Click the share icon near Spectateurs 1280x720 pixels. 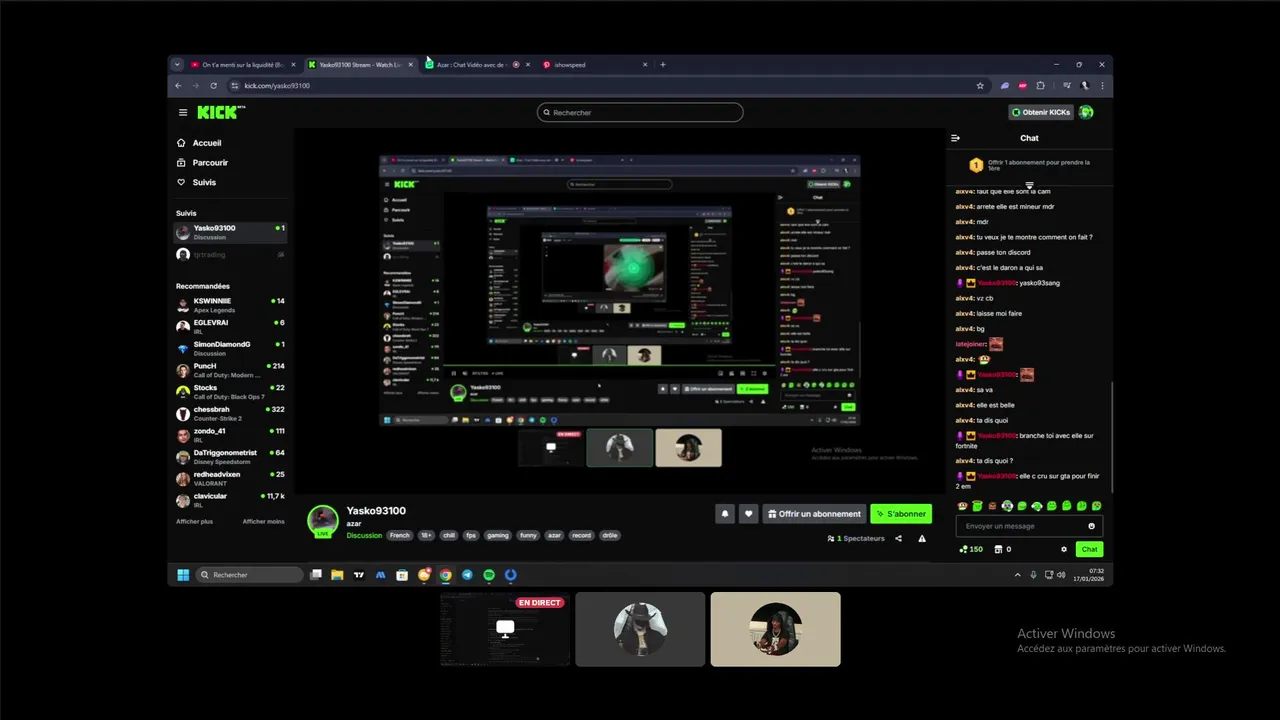(x=898, y=538)
